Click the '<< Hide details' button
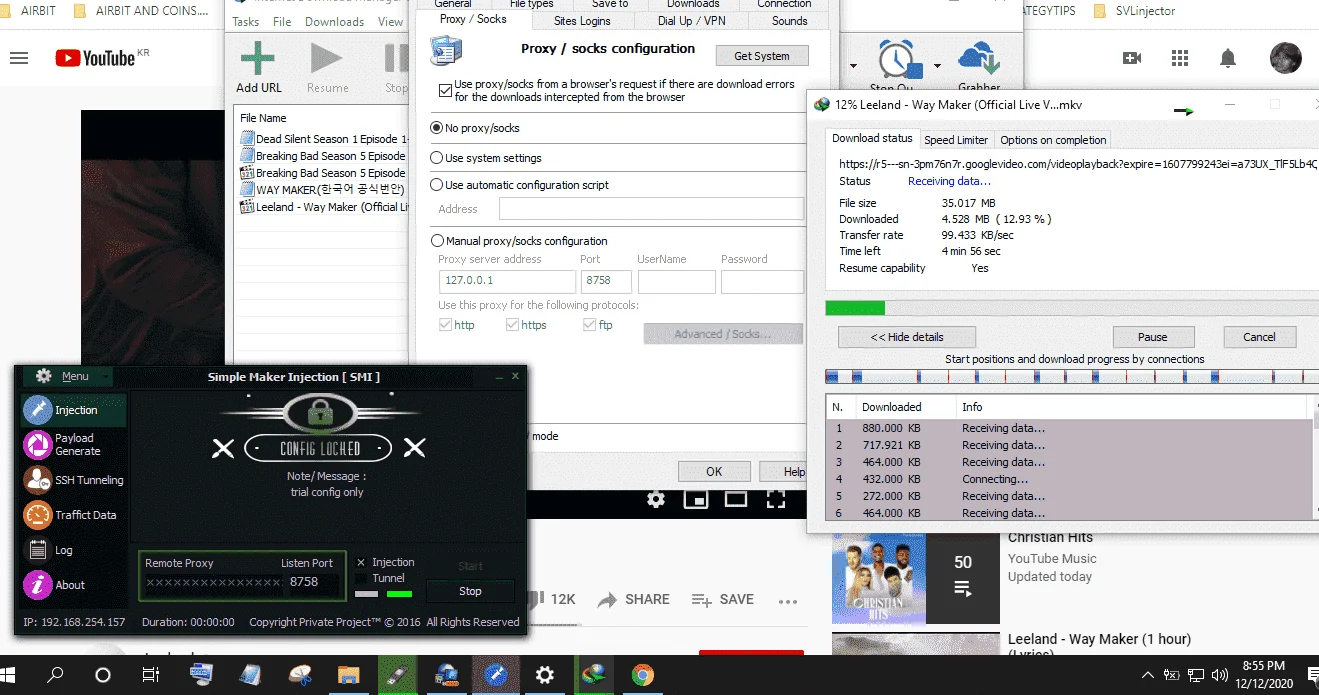This screenshot has height=695, width=1319. point(907,337)
